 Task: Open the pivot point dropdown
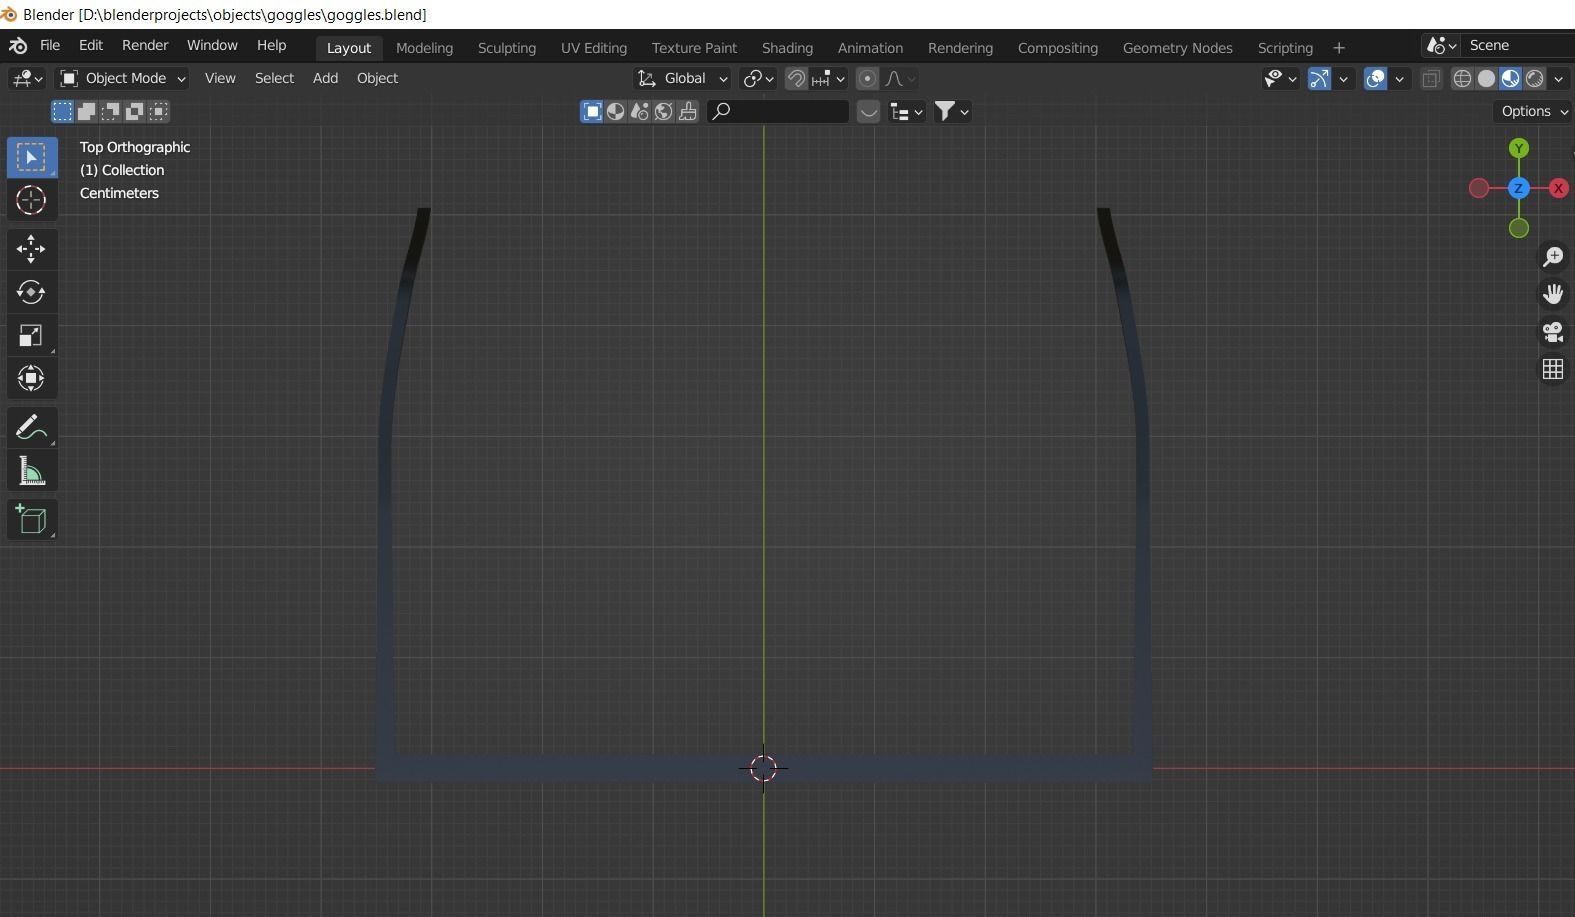757,78
